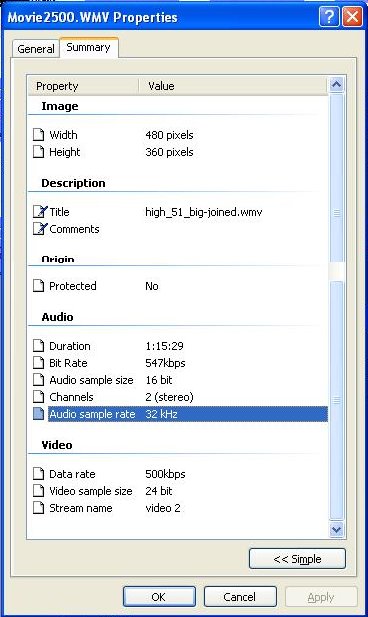Image resolution: width=368 pixels, height=617 pixels.
Task: Click the Cancel button
Action: tap(240, 597)
